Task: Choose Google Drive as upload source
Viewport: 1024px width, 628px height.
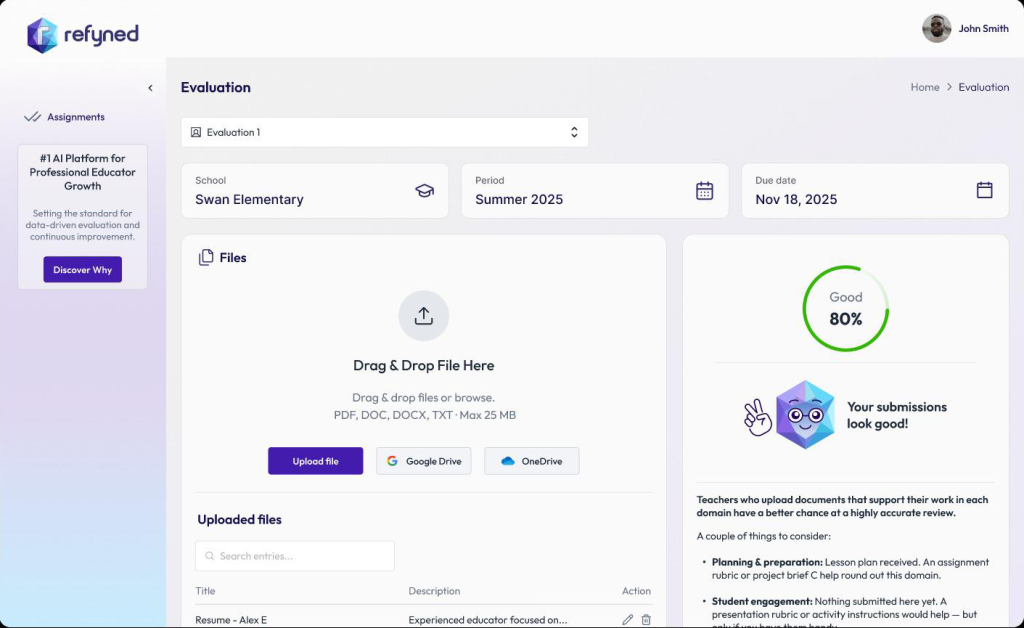Action: click(x=424, y=461)
